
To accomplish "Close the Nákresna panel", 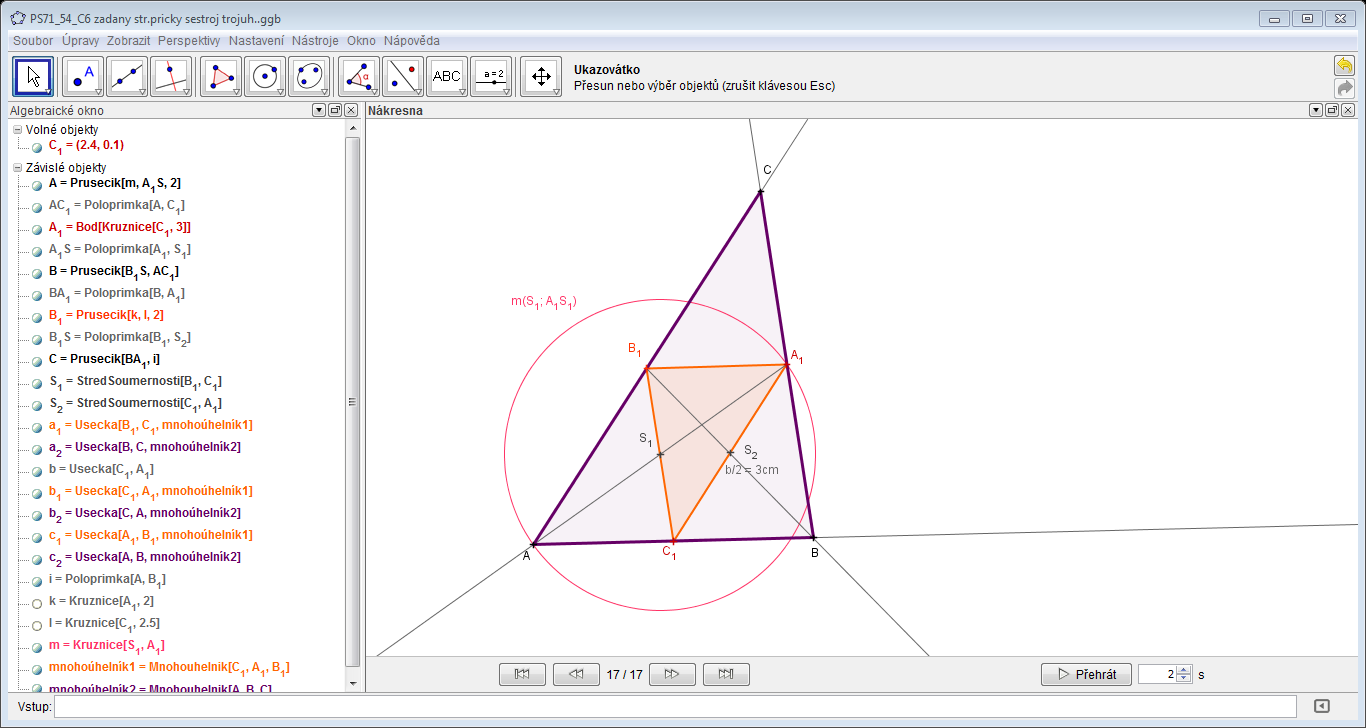I will point(1348,111).
